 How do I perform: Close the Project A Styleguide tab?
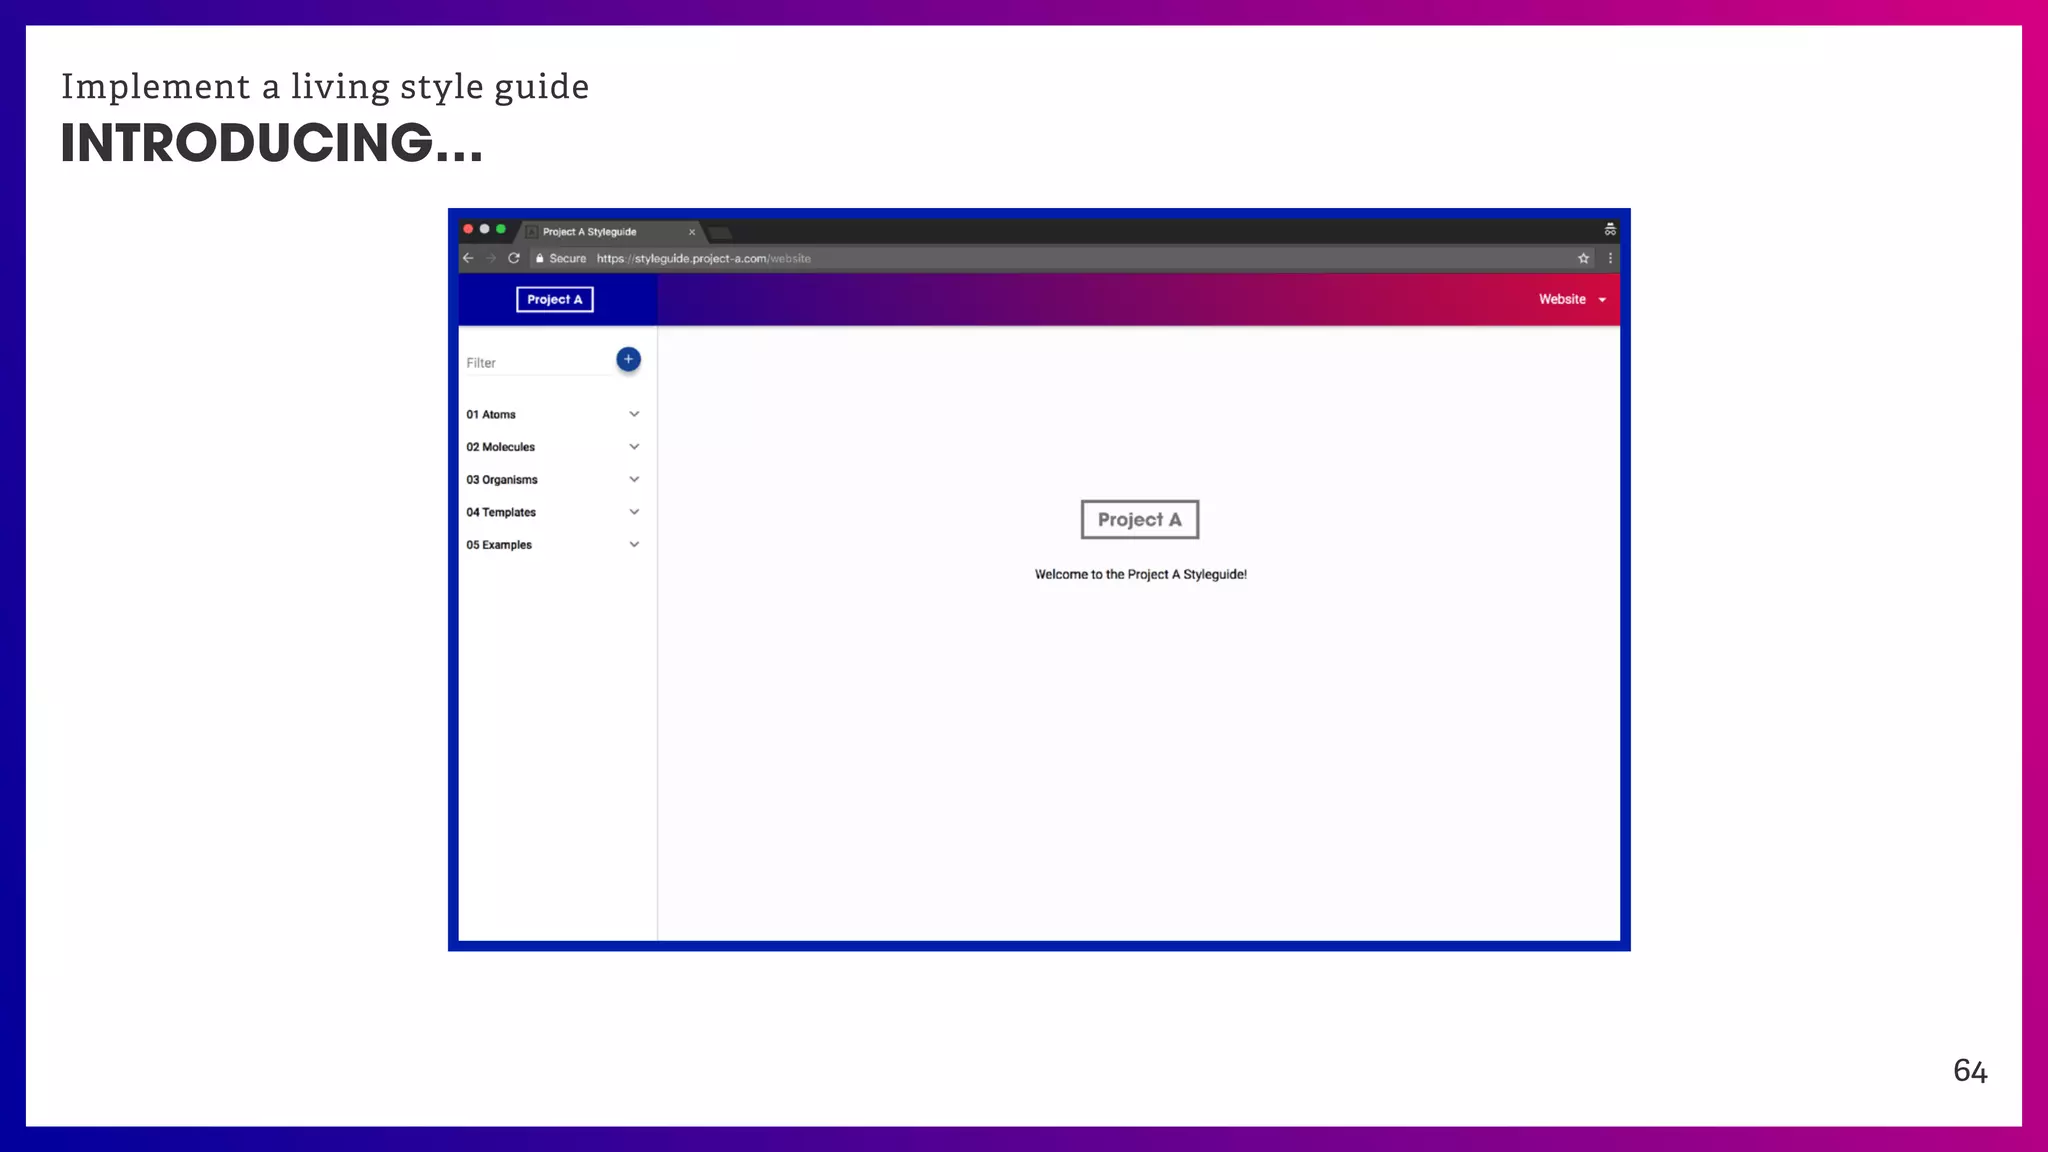(x=691, y=232)
